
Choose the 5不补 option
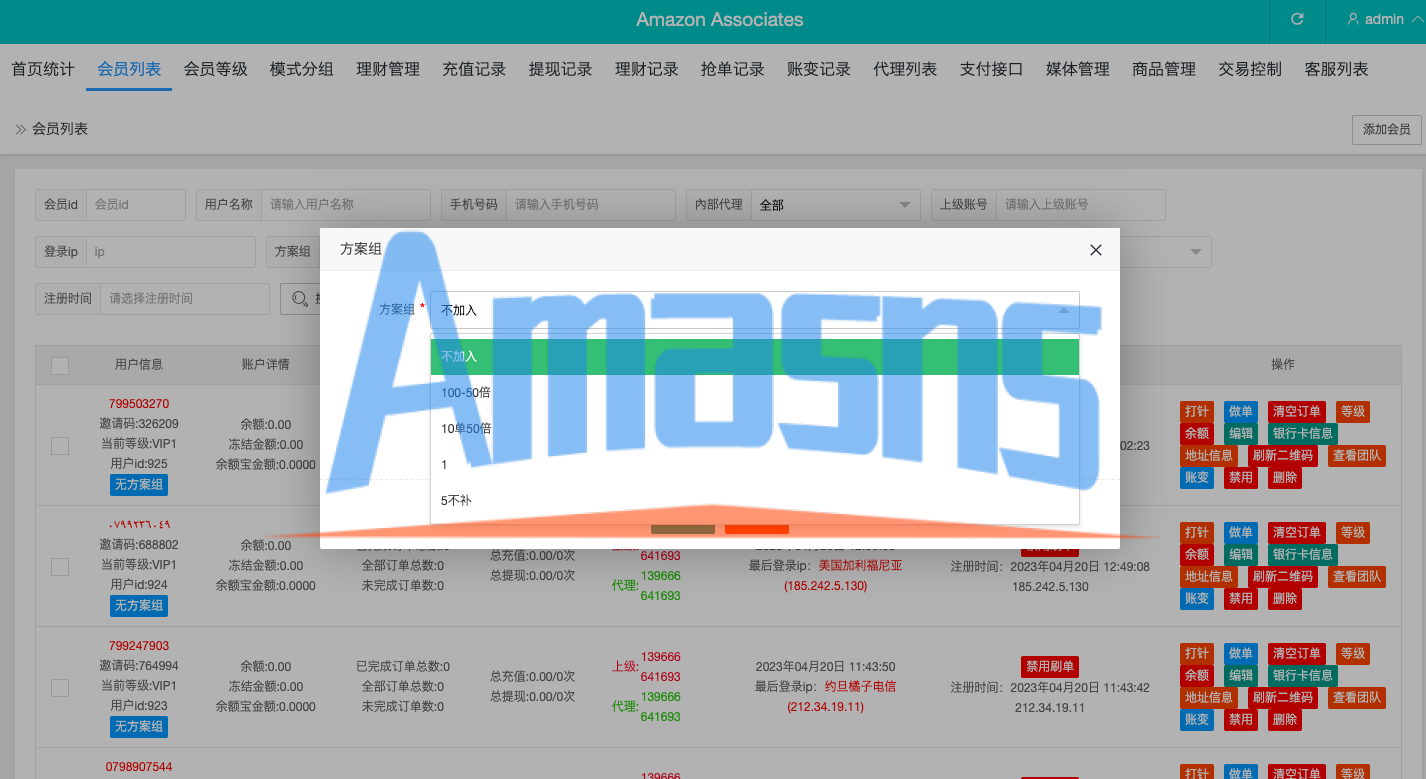(x=755, y=500)
